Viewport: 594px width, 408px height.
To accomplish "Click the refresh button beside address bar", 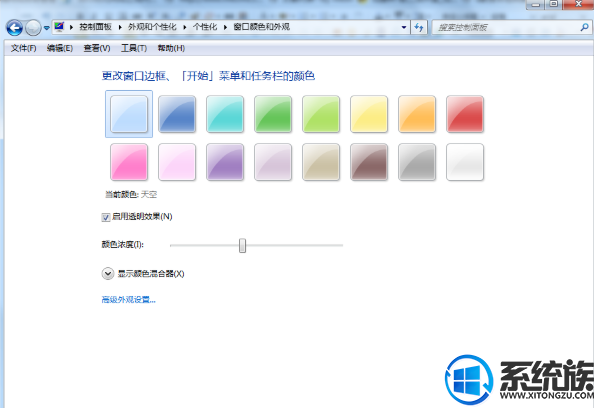I will [419, 27].
